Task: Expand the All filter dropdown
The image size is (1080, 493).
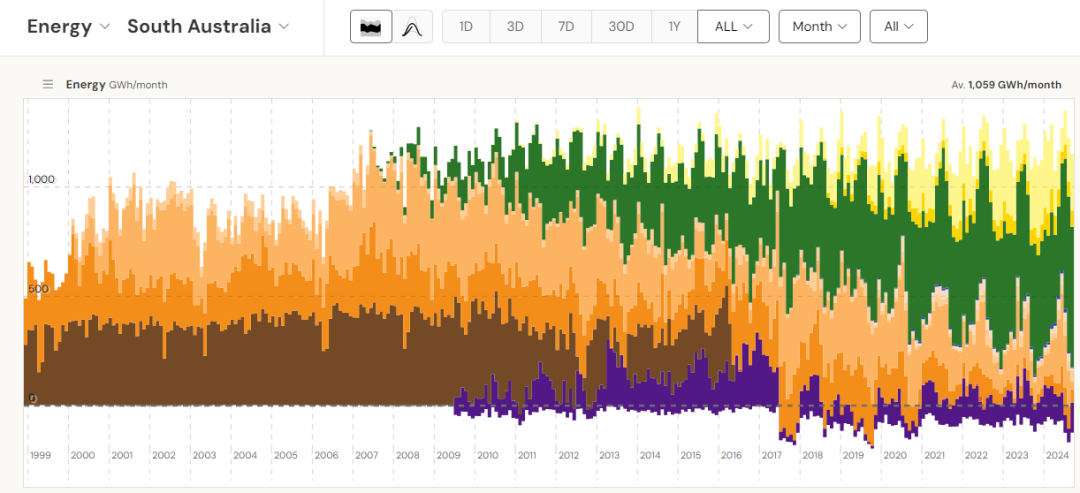Action: [x=898, y=27]
